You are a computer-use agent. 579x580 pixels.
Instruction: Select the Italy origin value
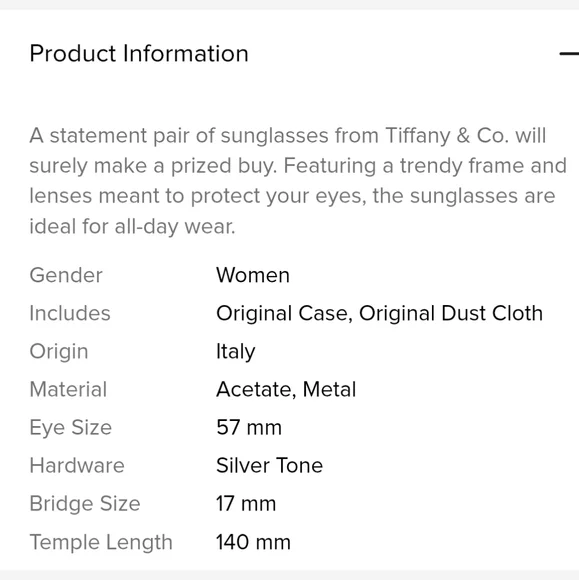236,351
